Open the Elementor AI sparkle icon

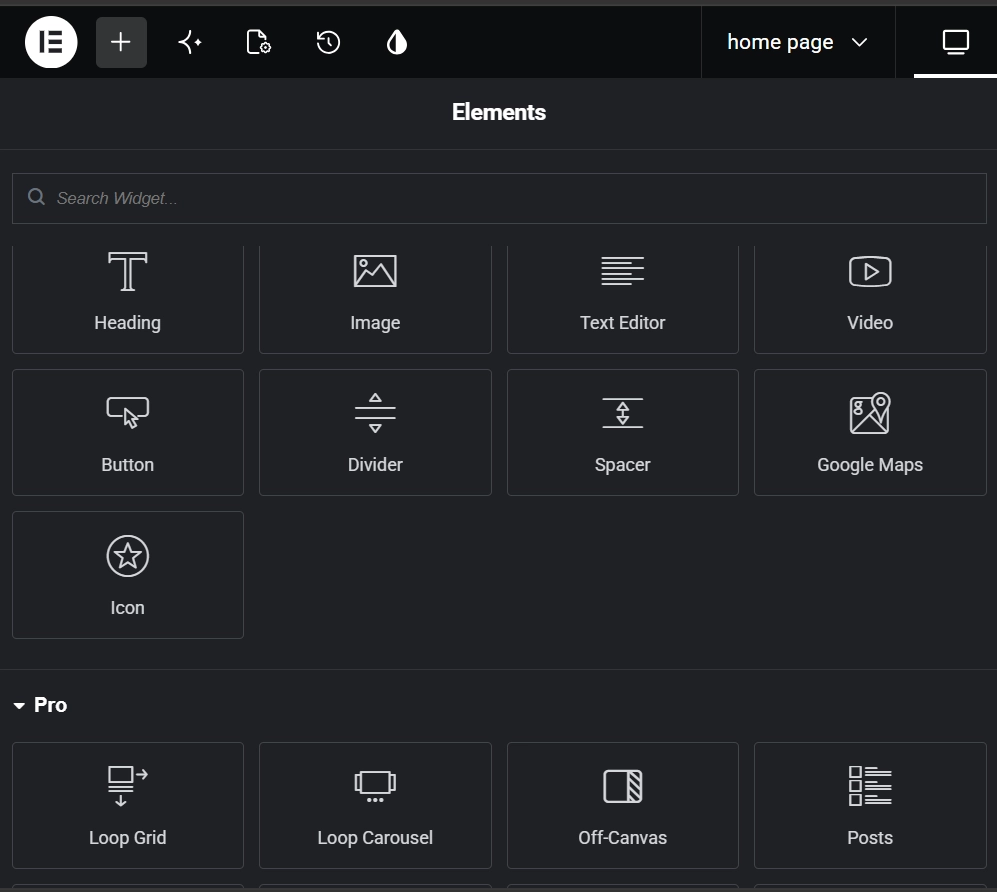click(189, 43)
